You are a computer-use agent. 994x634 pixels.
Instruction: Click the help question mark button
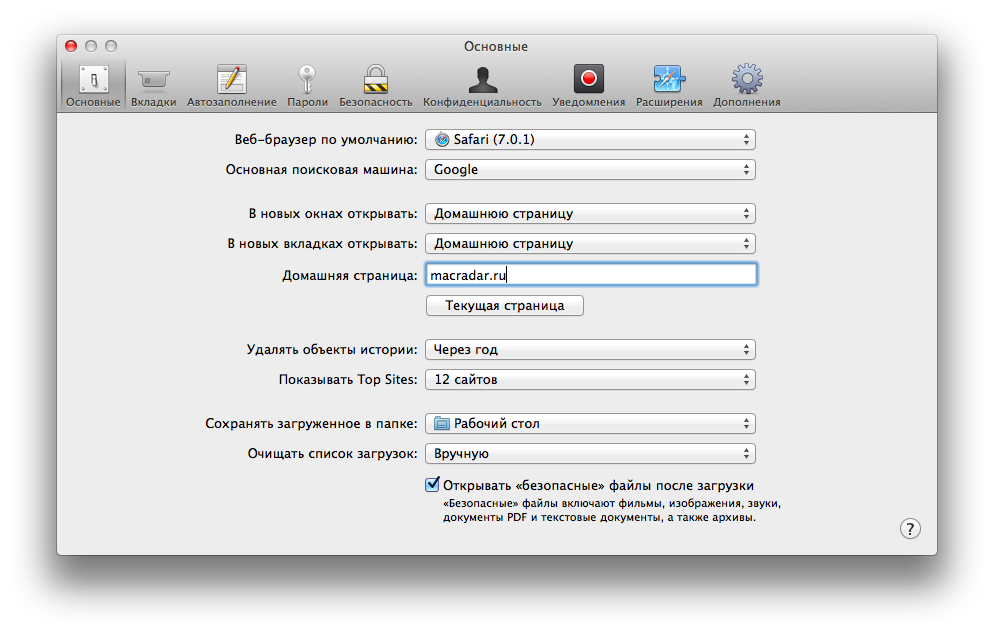click(x=910, y=529)
